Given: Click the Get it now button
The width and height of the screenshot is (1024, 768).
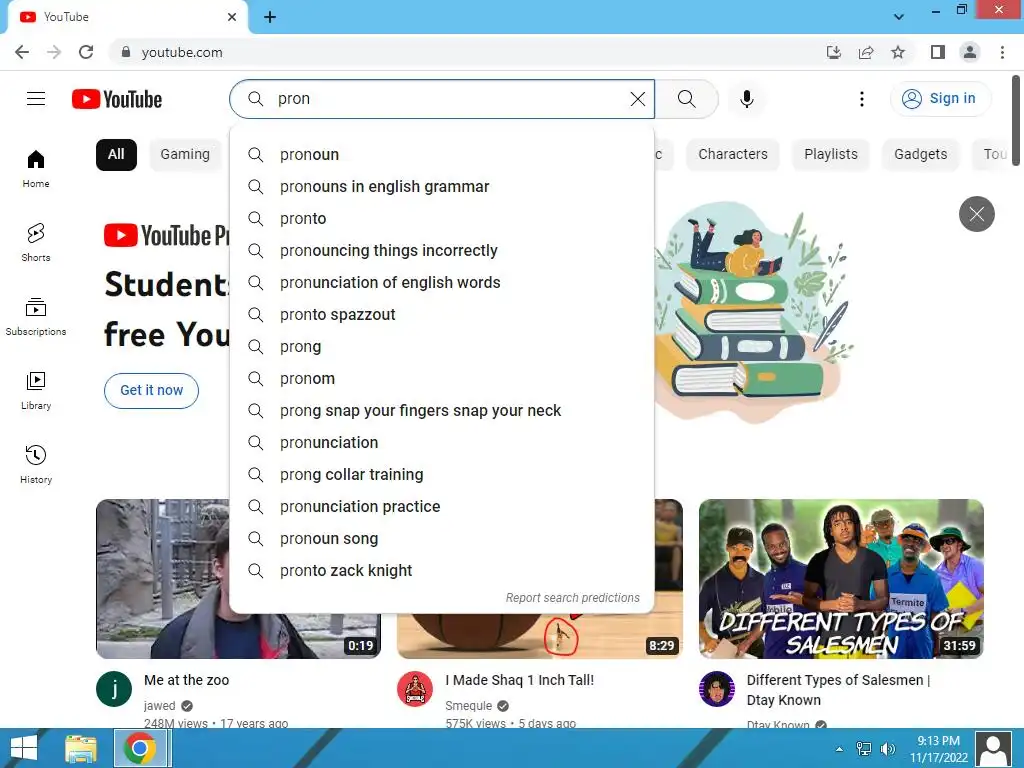Looking at the screenshot, I should (x=152, y=391).
